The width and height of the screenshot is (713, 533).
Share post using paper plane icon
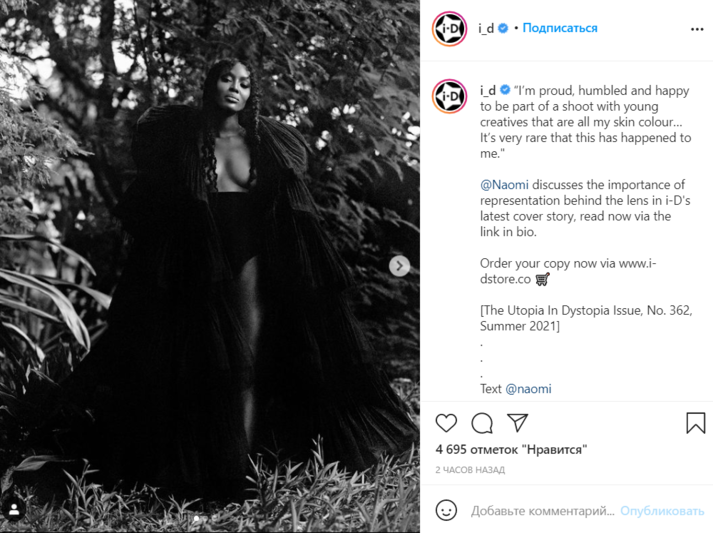[517, 423]
